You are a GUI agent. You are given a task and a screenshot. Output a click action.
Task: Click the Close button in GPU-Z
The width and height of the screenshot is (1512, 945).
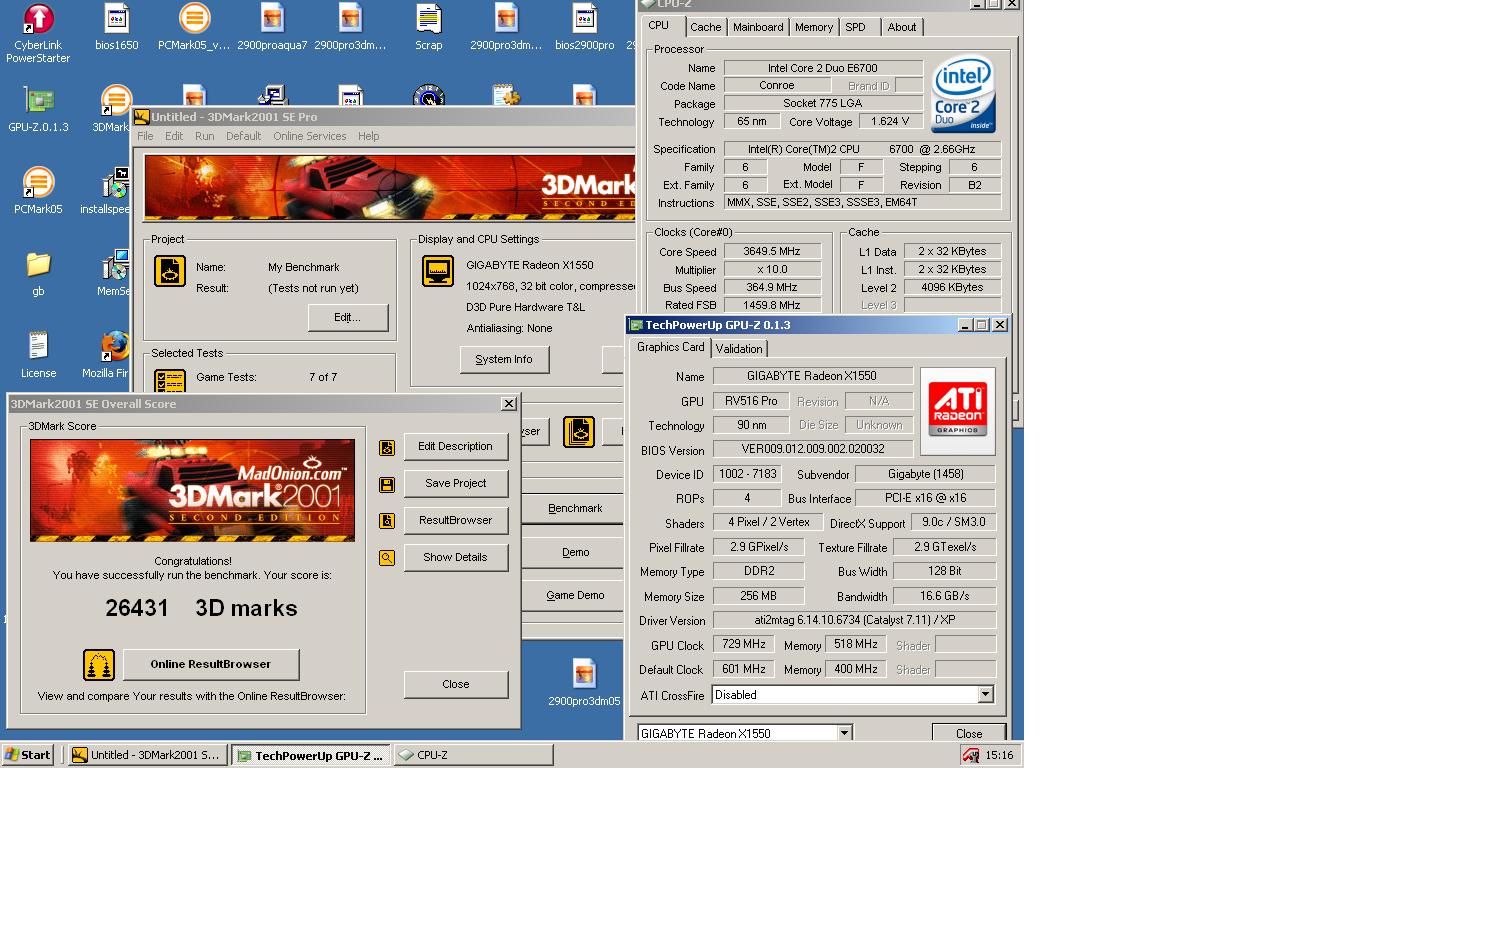(968, 733)
